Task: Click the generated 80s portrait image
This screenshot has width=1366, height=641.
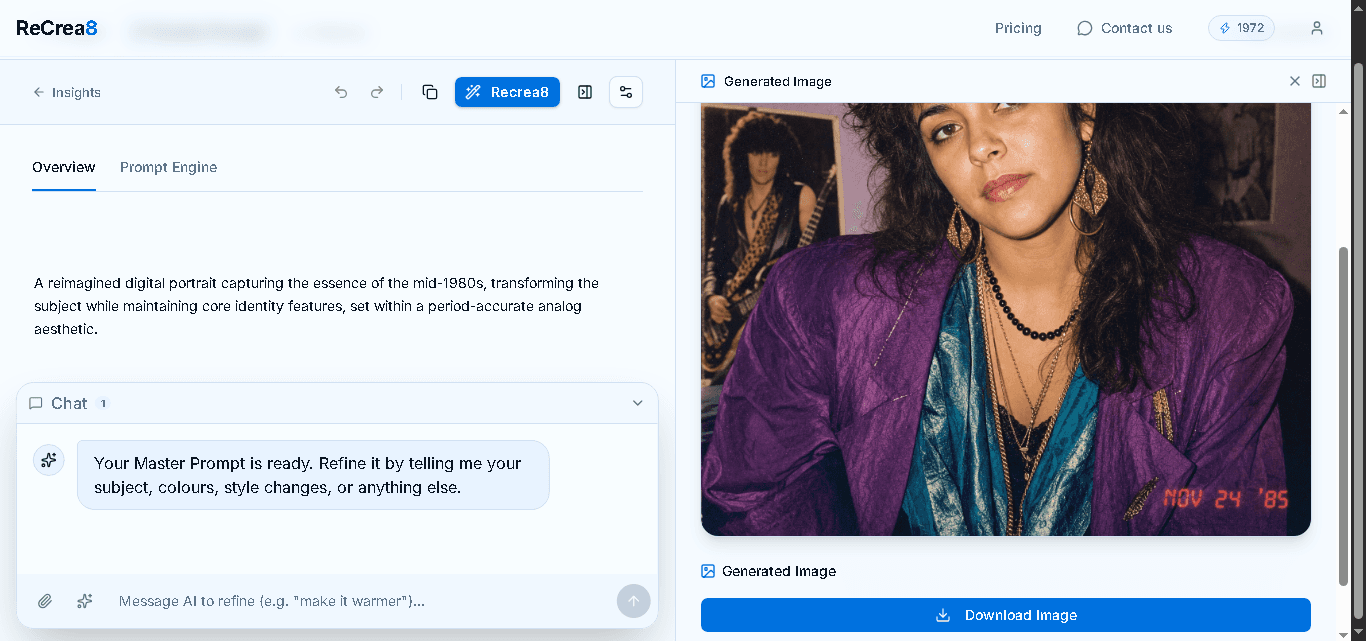Action: click(x=1005, y=318)
